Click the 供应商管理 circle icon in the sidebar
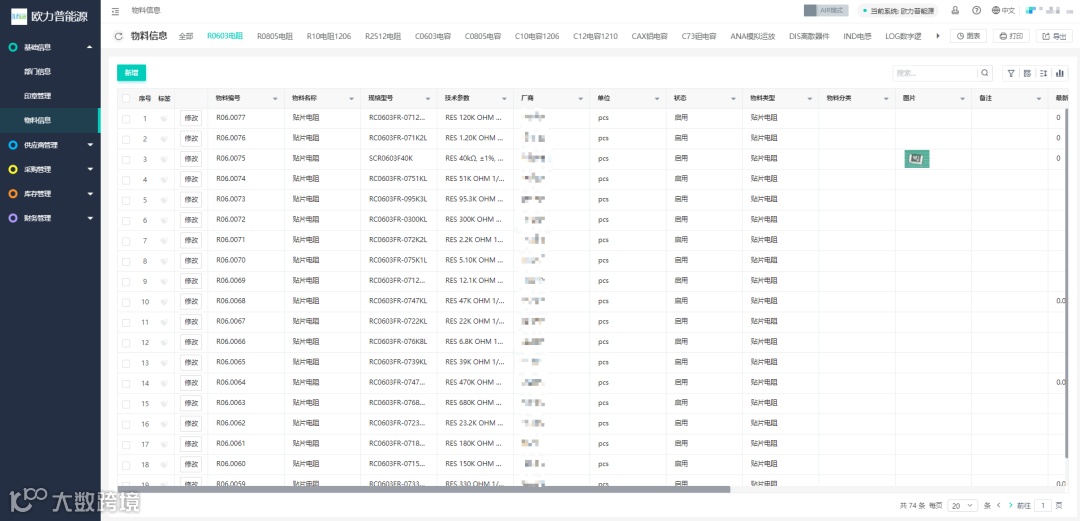1080x521 pixels. tap(12, 145)
